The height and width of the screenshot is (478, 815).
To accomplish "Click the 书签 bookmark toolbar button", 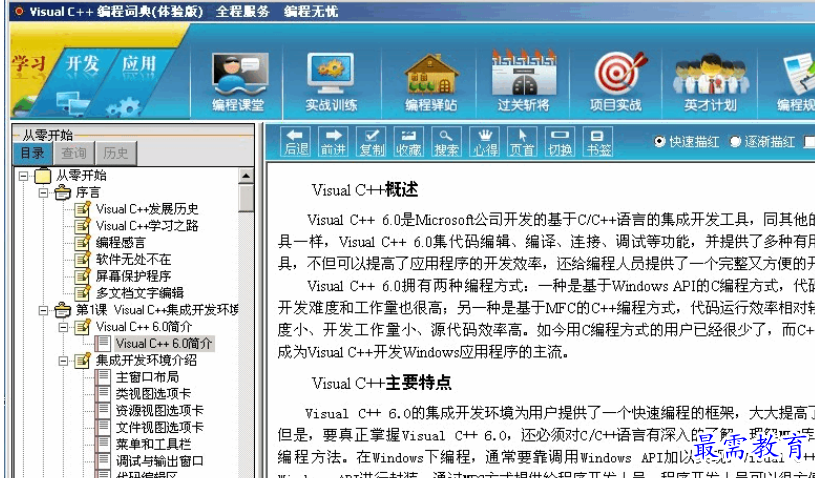I will [x=598, y=142].
